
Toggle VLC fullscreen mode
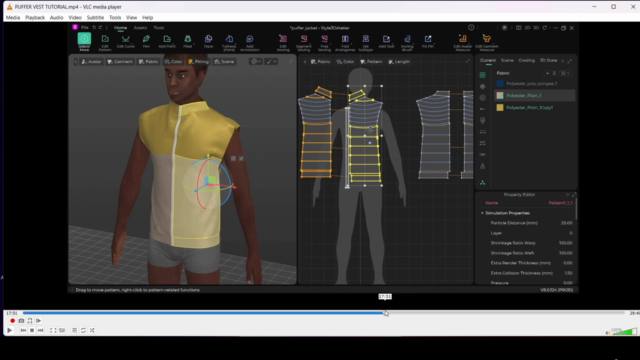(53, 330)
